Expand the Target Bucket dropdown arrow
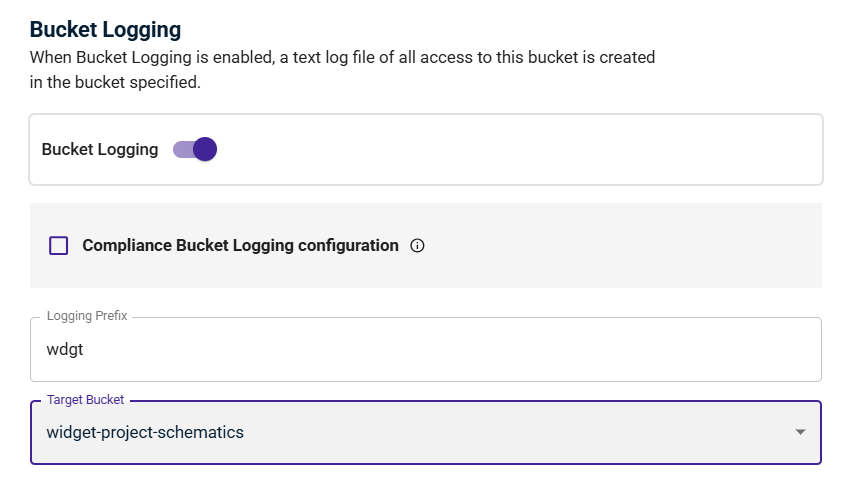847x480 pixels. (x=800, y=432)
